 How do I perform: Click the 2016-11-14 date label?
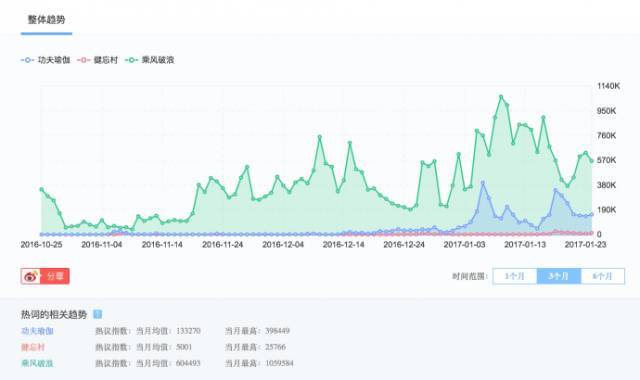[162, 244]
